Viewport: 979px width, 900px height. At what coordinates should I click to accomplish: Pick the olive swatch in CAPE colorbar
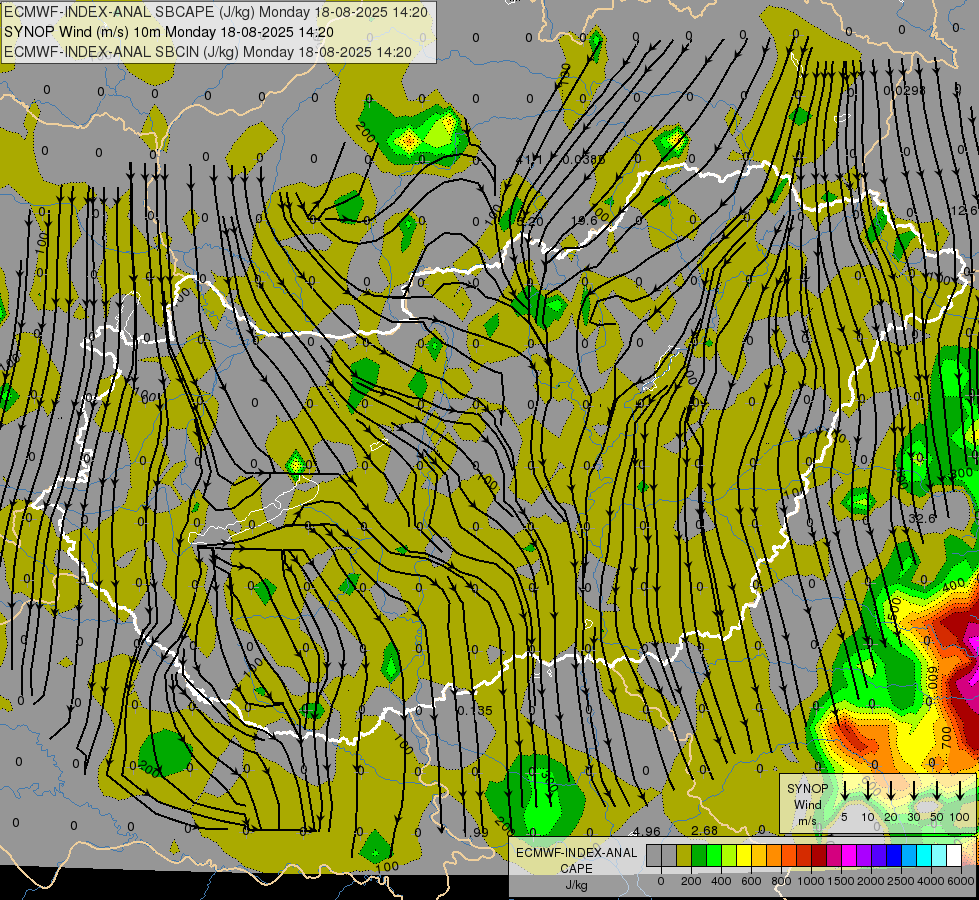(684, 856)
